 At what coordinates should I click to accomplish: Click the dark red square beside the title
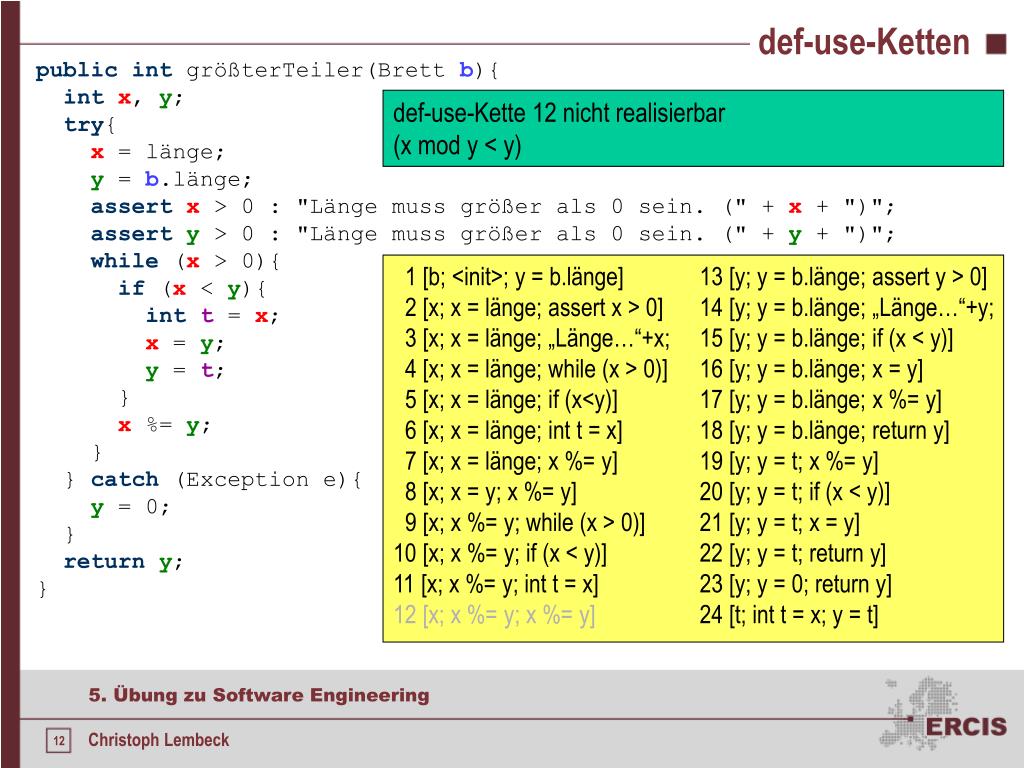point(997,44)
